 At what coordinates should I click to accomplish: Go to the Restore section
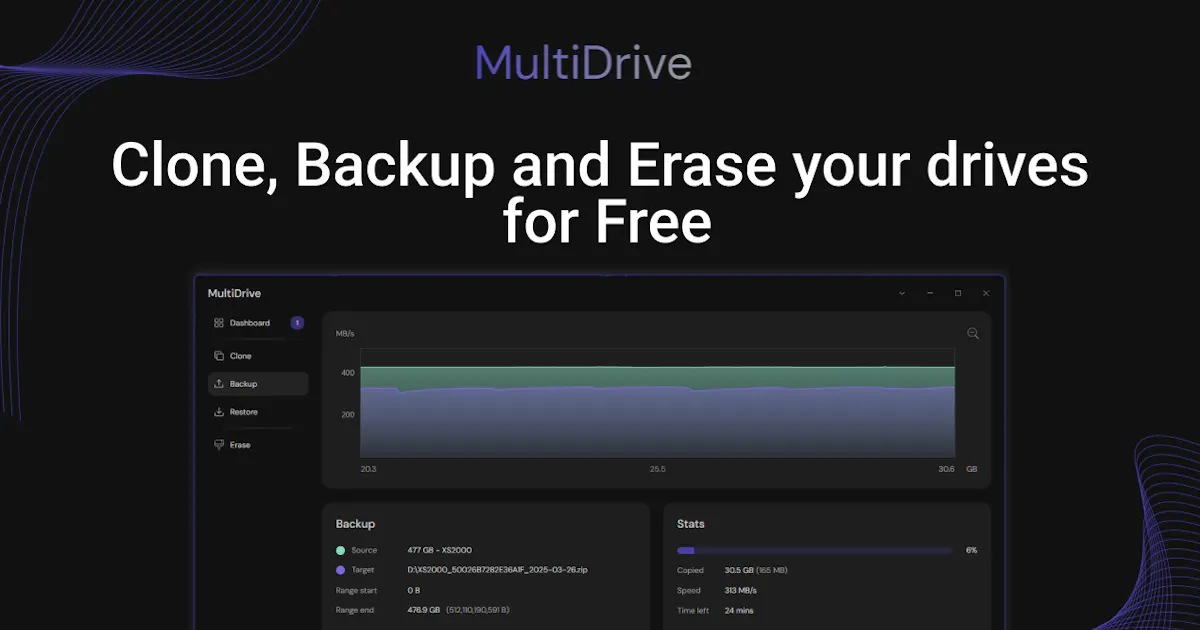tap(236, 412)
